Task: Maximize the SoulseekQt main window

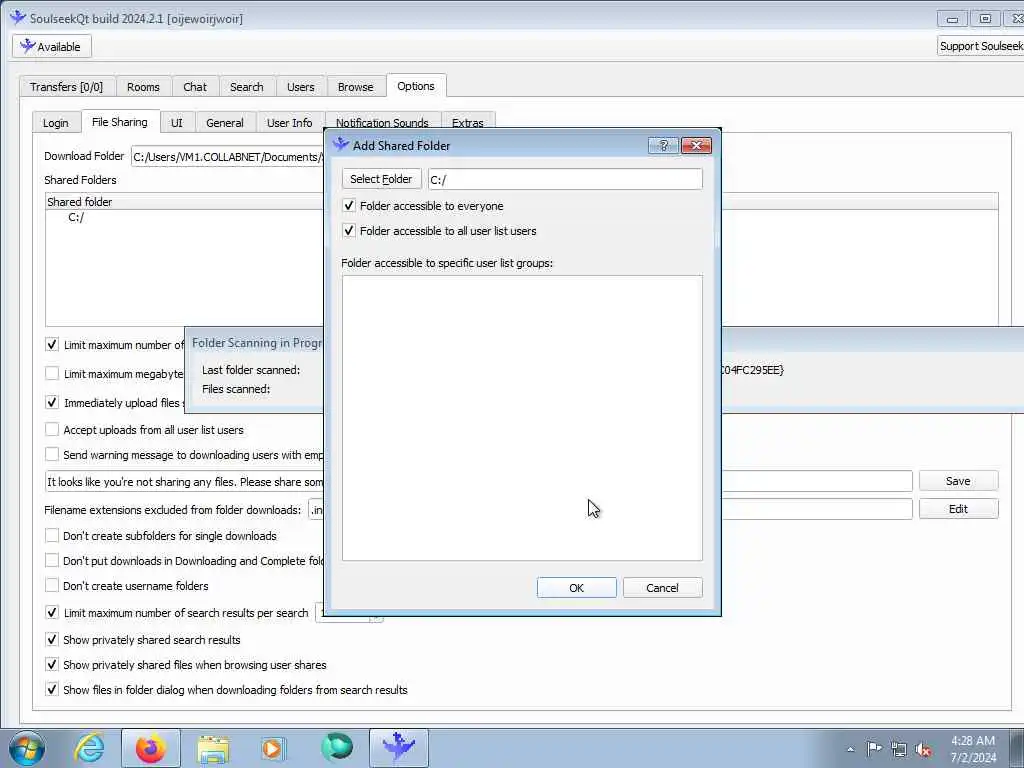Action: click(x=985, y=19)
